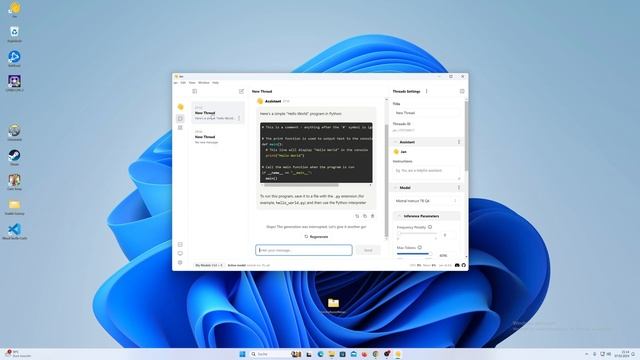Click the Regenerate button
Screen dimensions: 640x360
tap(316, 237)
